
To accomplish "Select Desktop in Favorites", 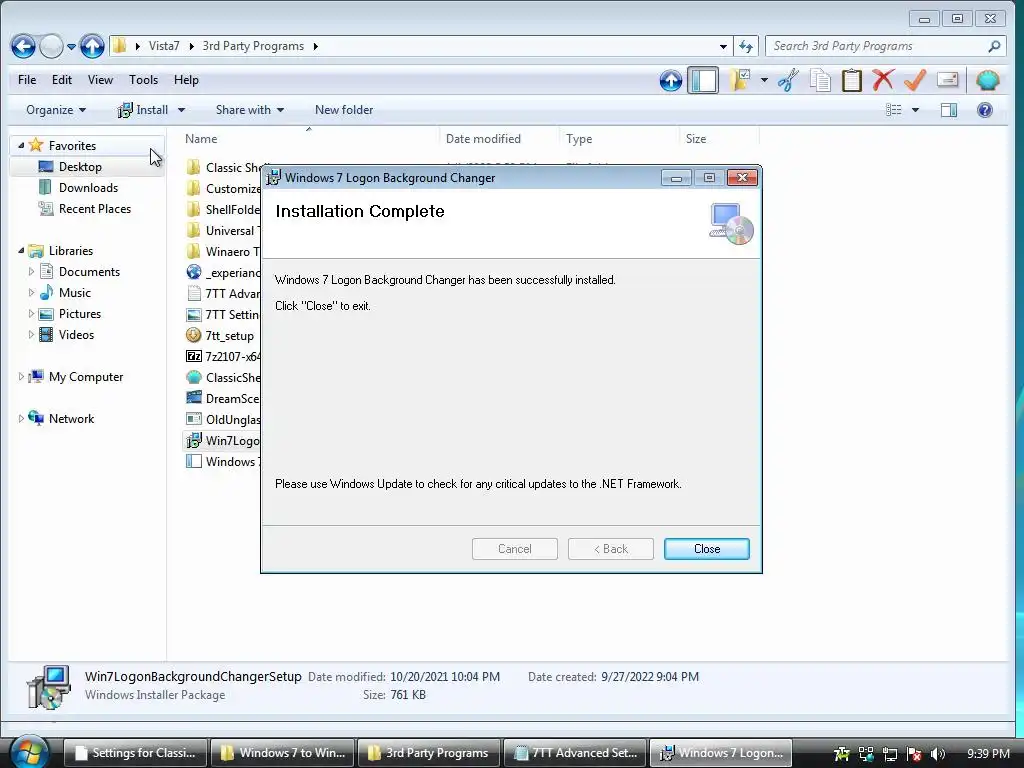I will pos(80,167).
